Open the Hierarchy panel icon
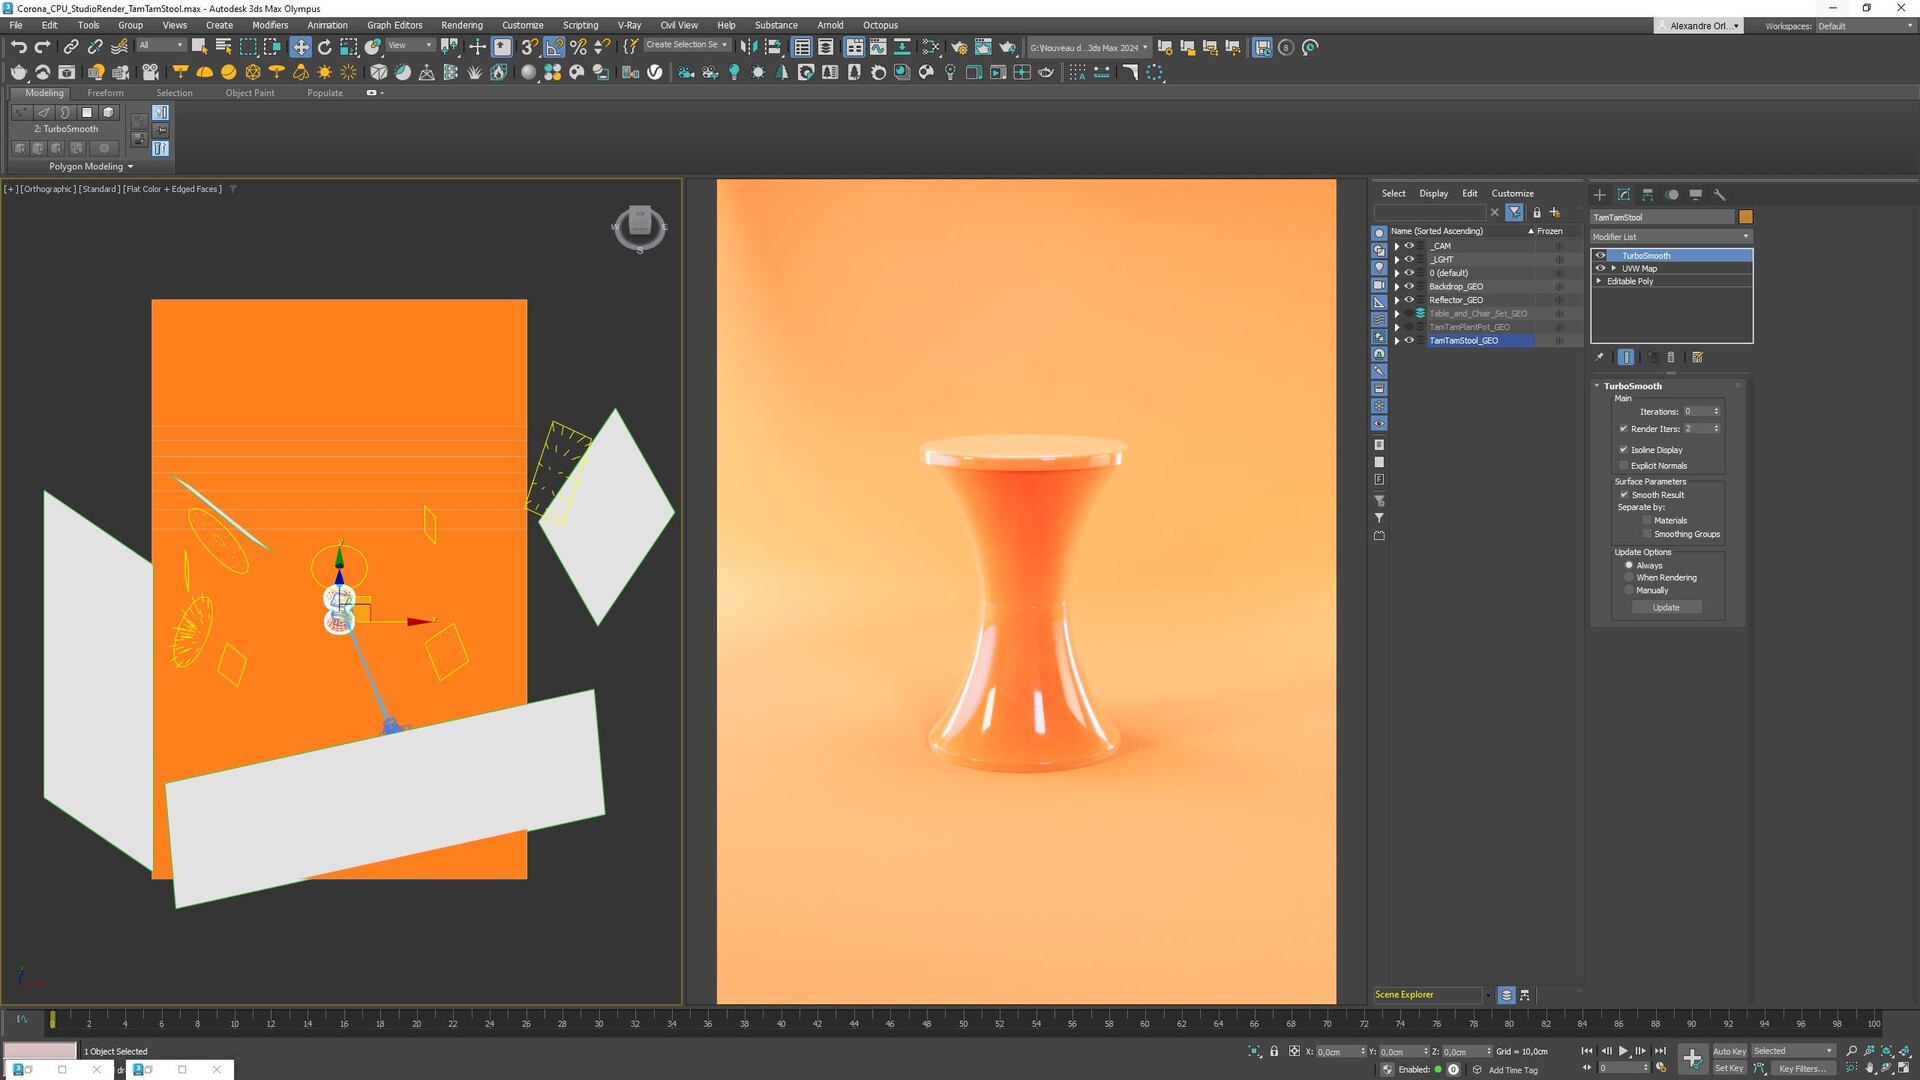1920x1080 pixels. pyautogui.click(x=1648, y=195)
